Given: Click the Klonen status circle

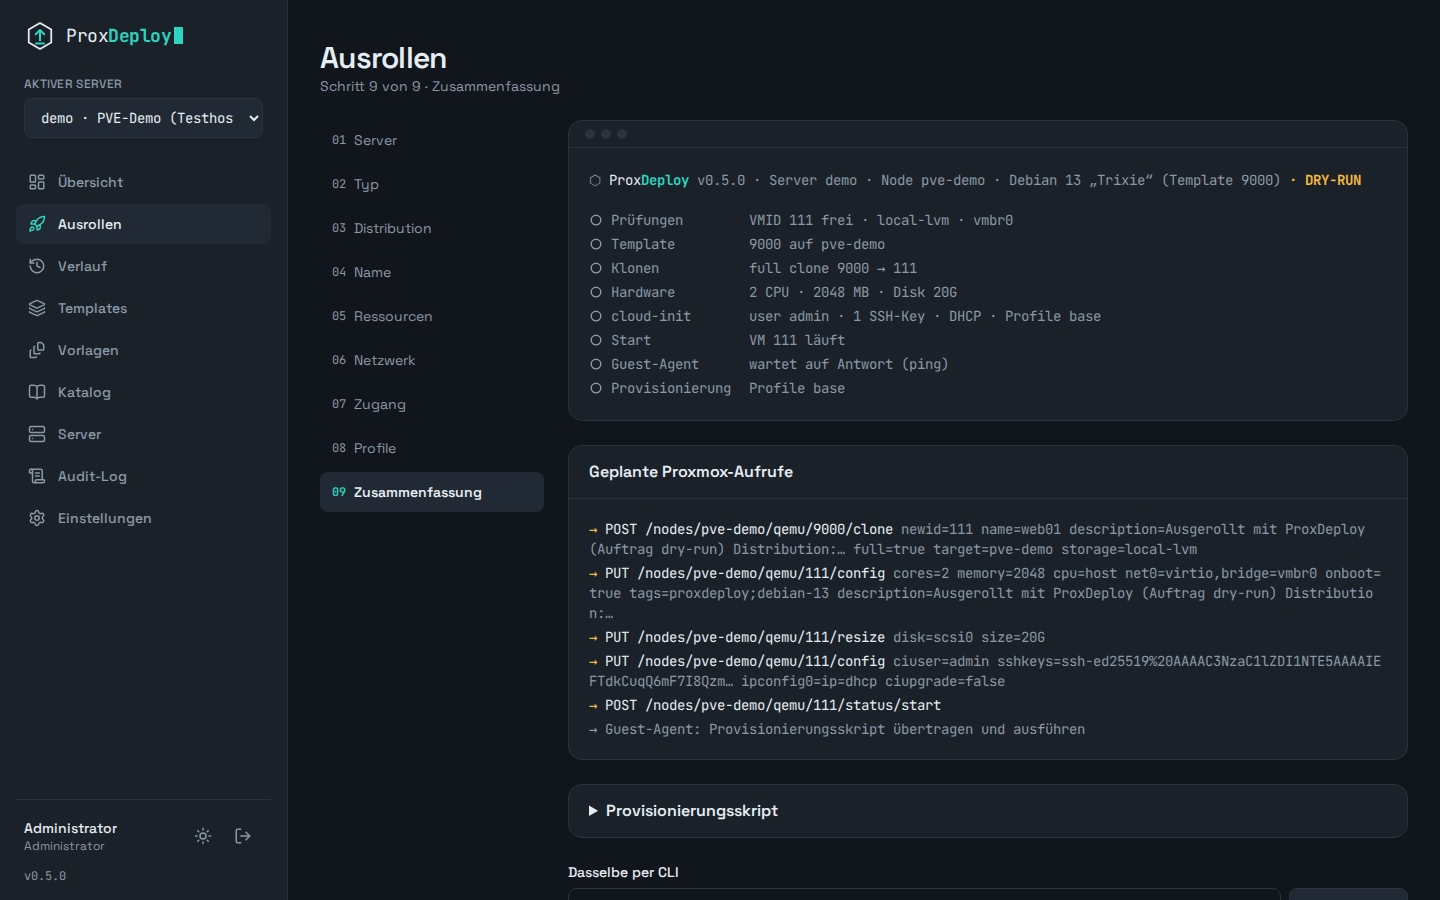Looking at the screenshot, I should pyautogui.click(x=596, y=268).
